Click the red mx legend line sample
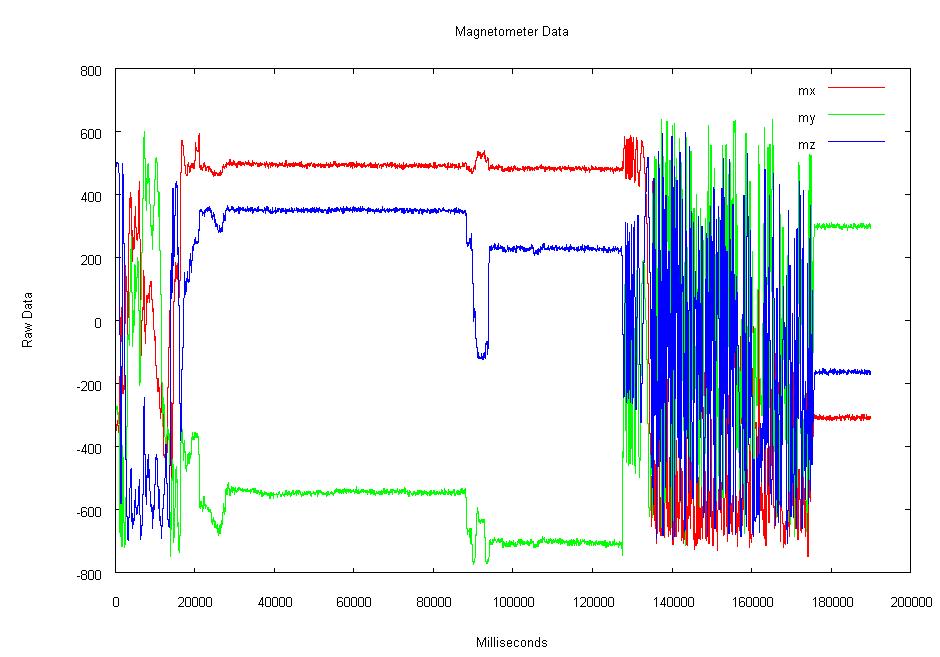 tap(856, 87)
